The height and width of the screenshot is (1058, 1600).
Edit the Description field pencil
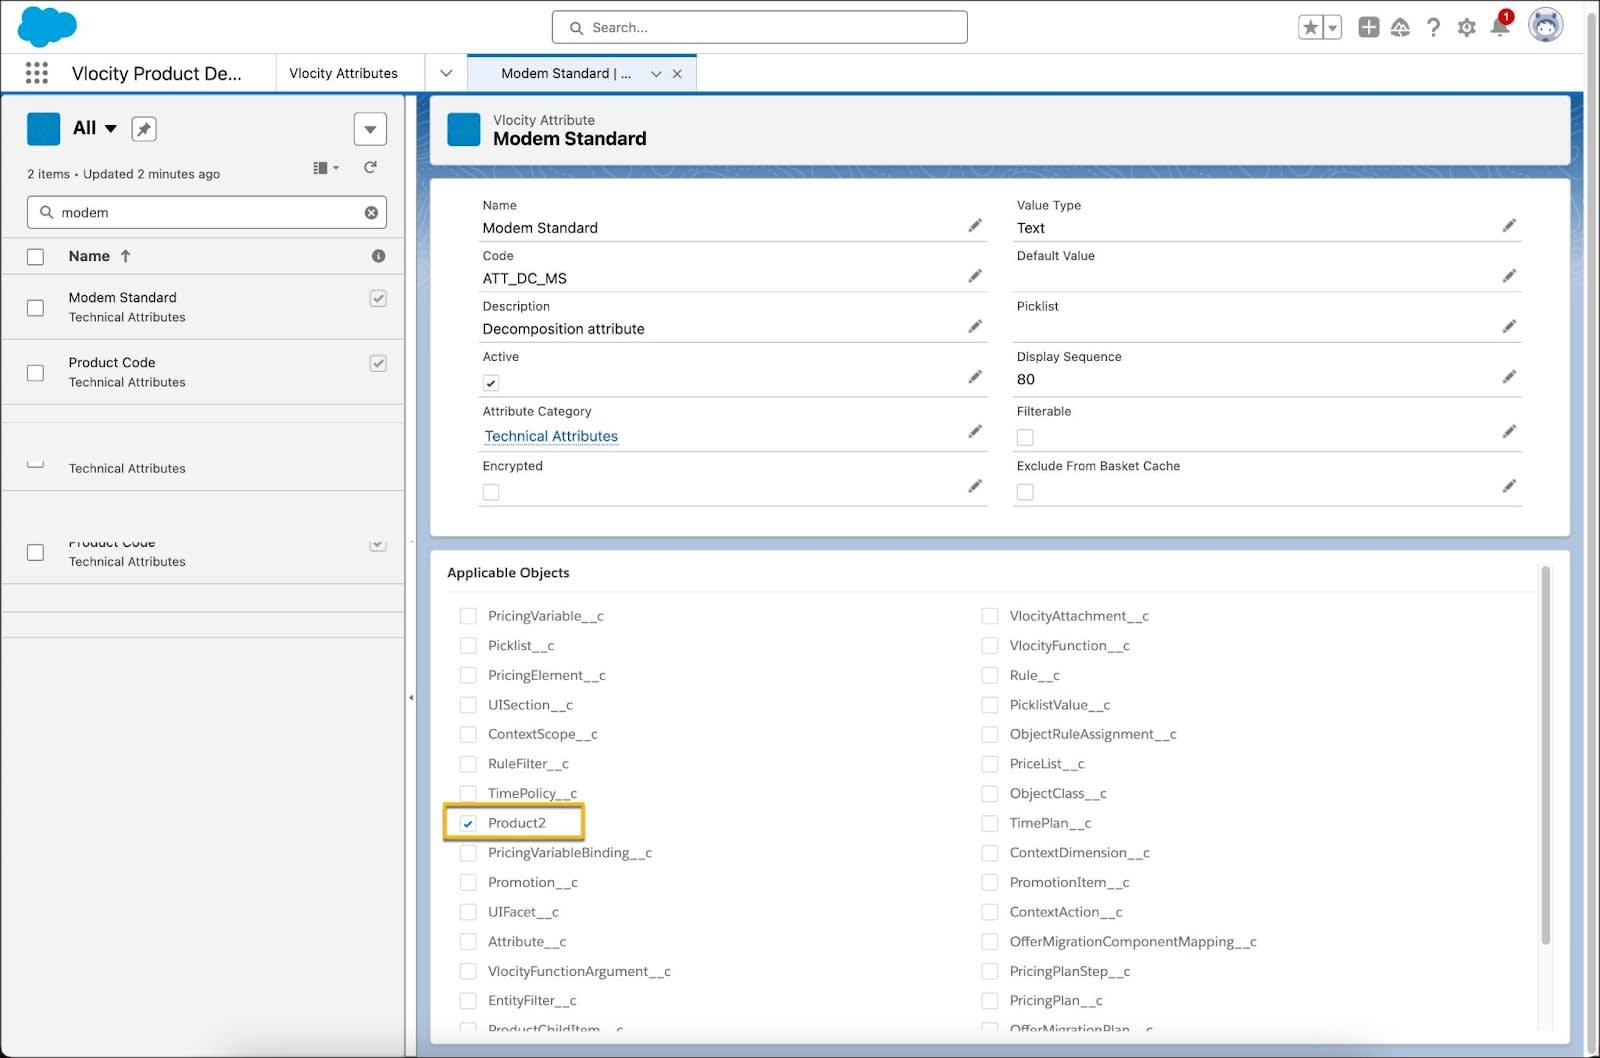click(x=975, y=327)
